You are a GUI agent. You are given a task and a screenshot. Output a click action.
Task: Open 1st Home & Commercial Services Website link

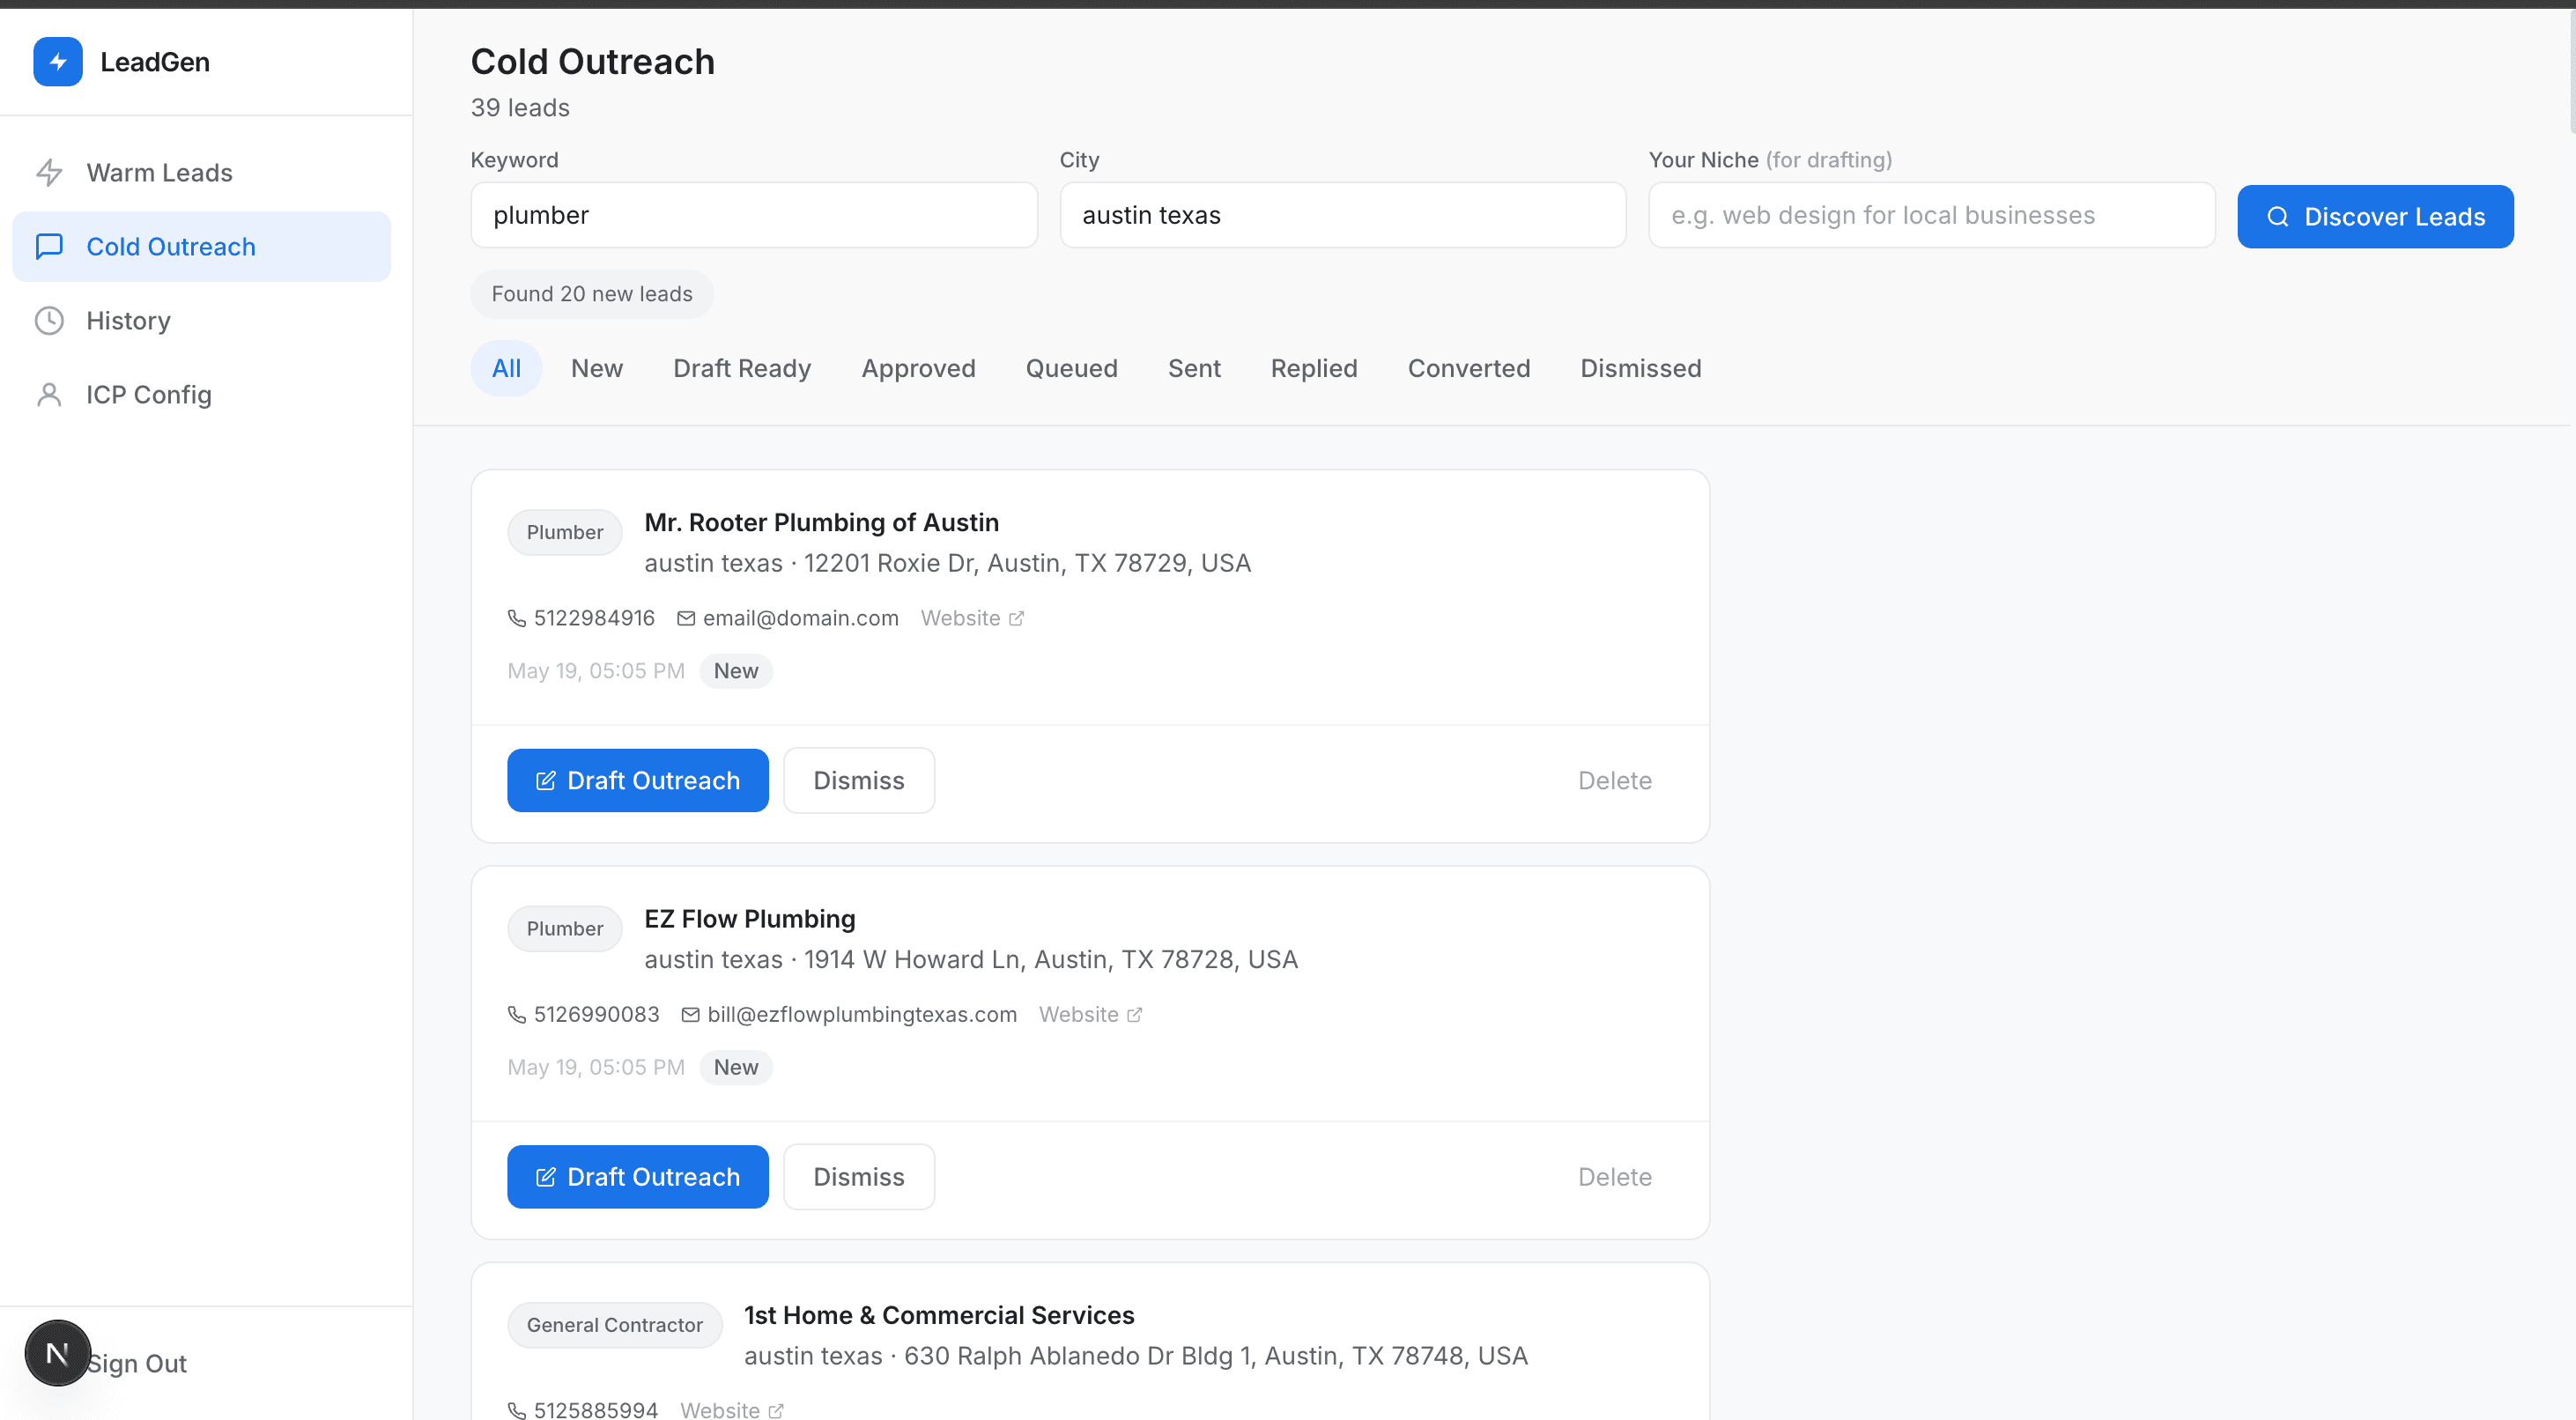[x=732, y=1410]
